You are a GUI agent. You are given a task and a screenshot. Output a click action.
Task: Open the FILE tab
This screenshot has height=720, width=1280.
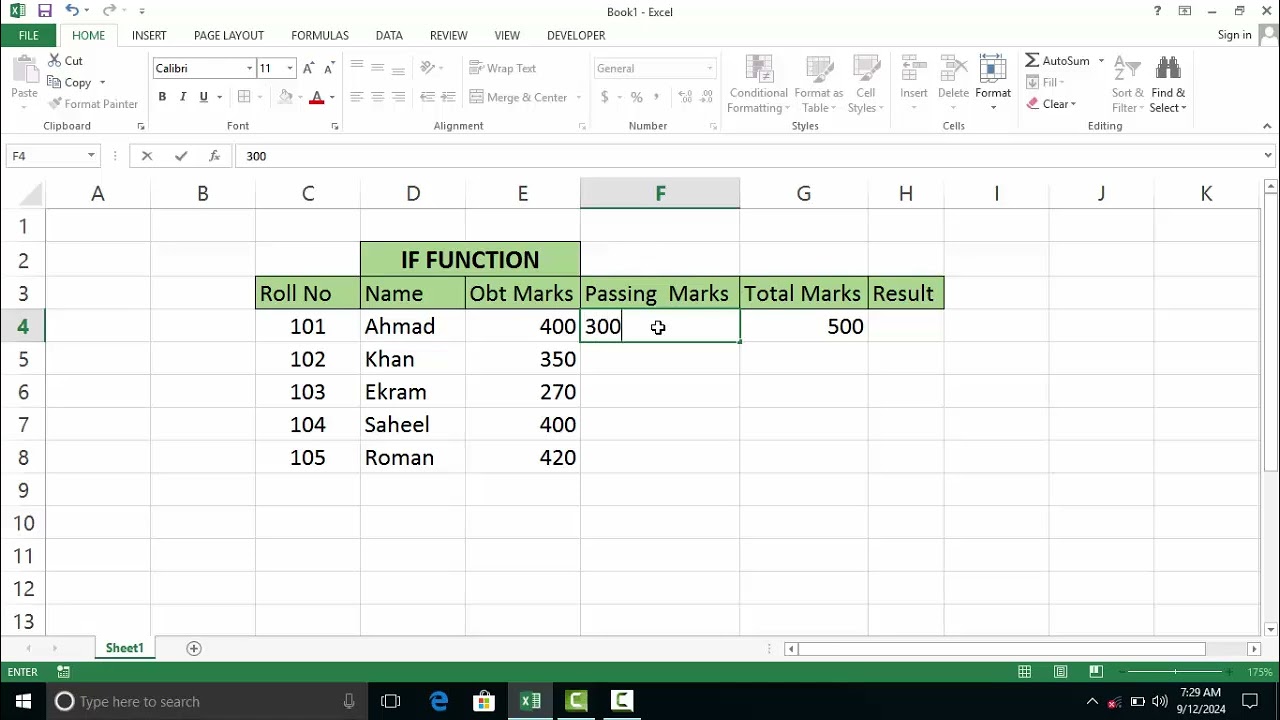point(28,35)
